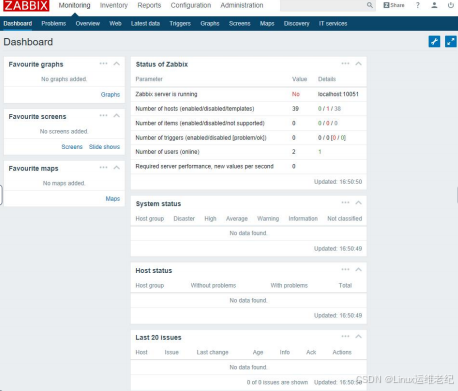The width and height of the screenshot is (458, 391).
Task: Collapse the Last 20 issues widget
Action: (358, 336)
